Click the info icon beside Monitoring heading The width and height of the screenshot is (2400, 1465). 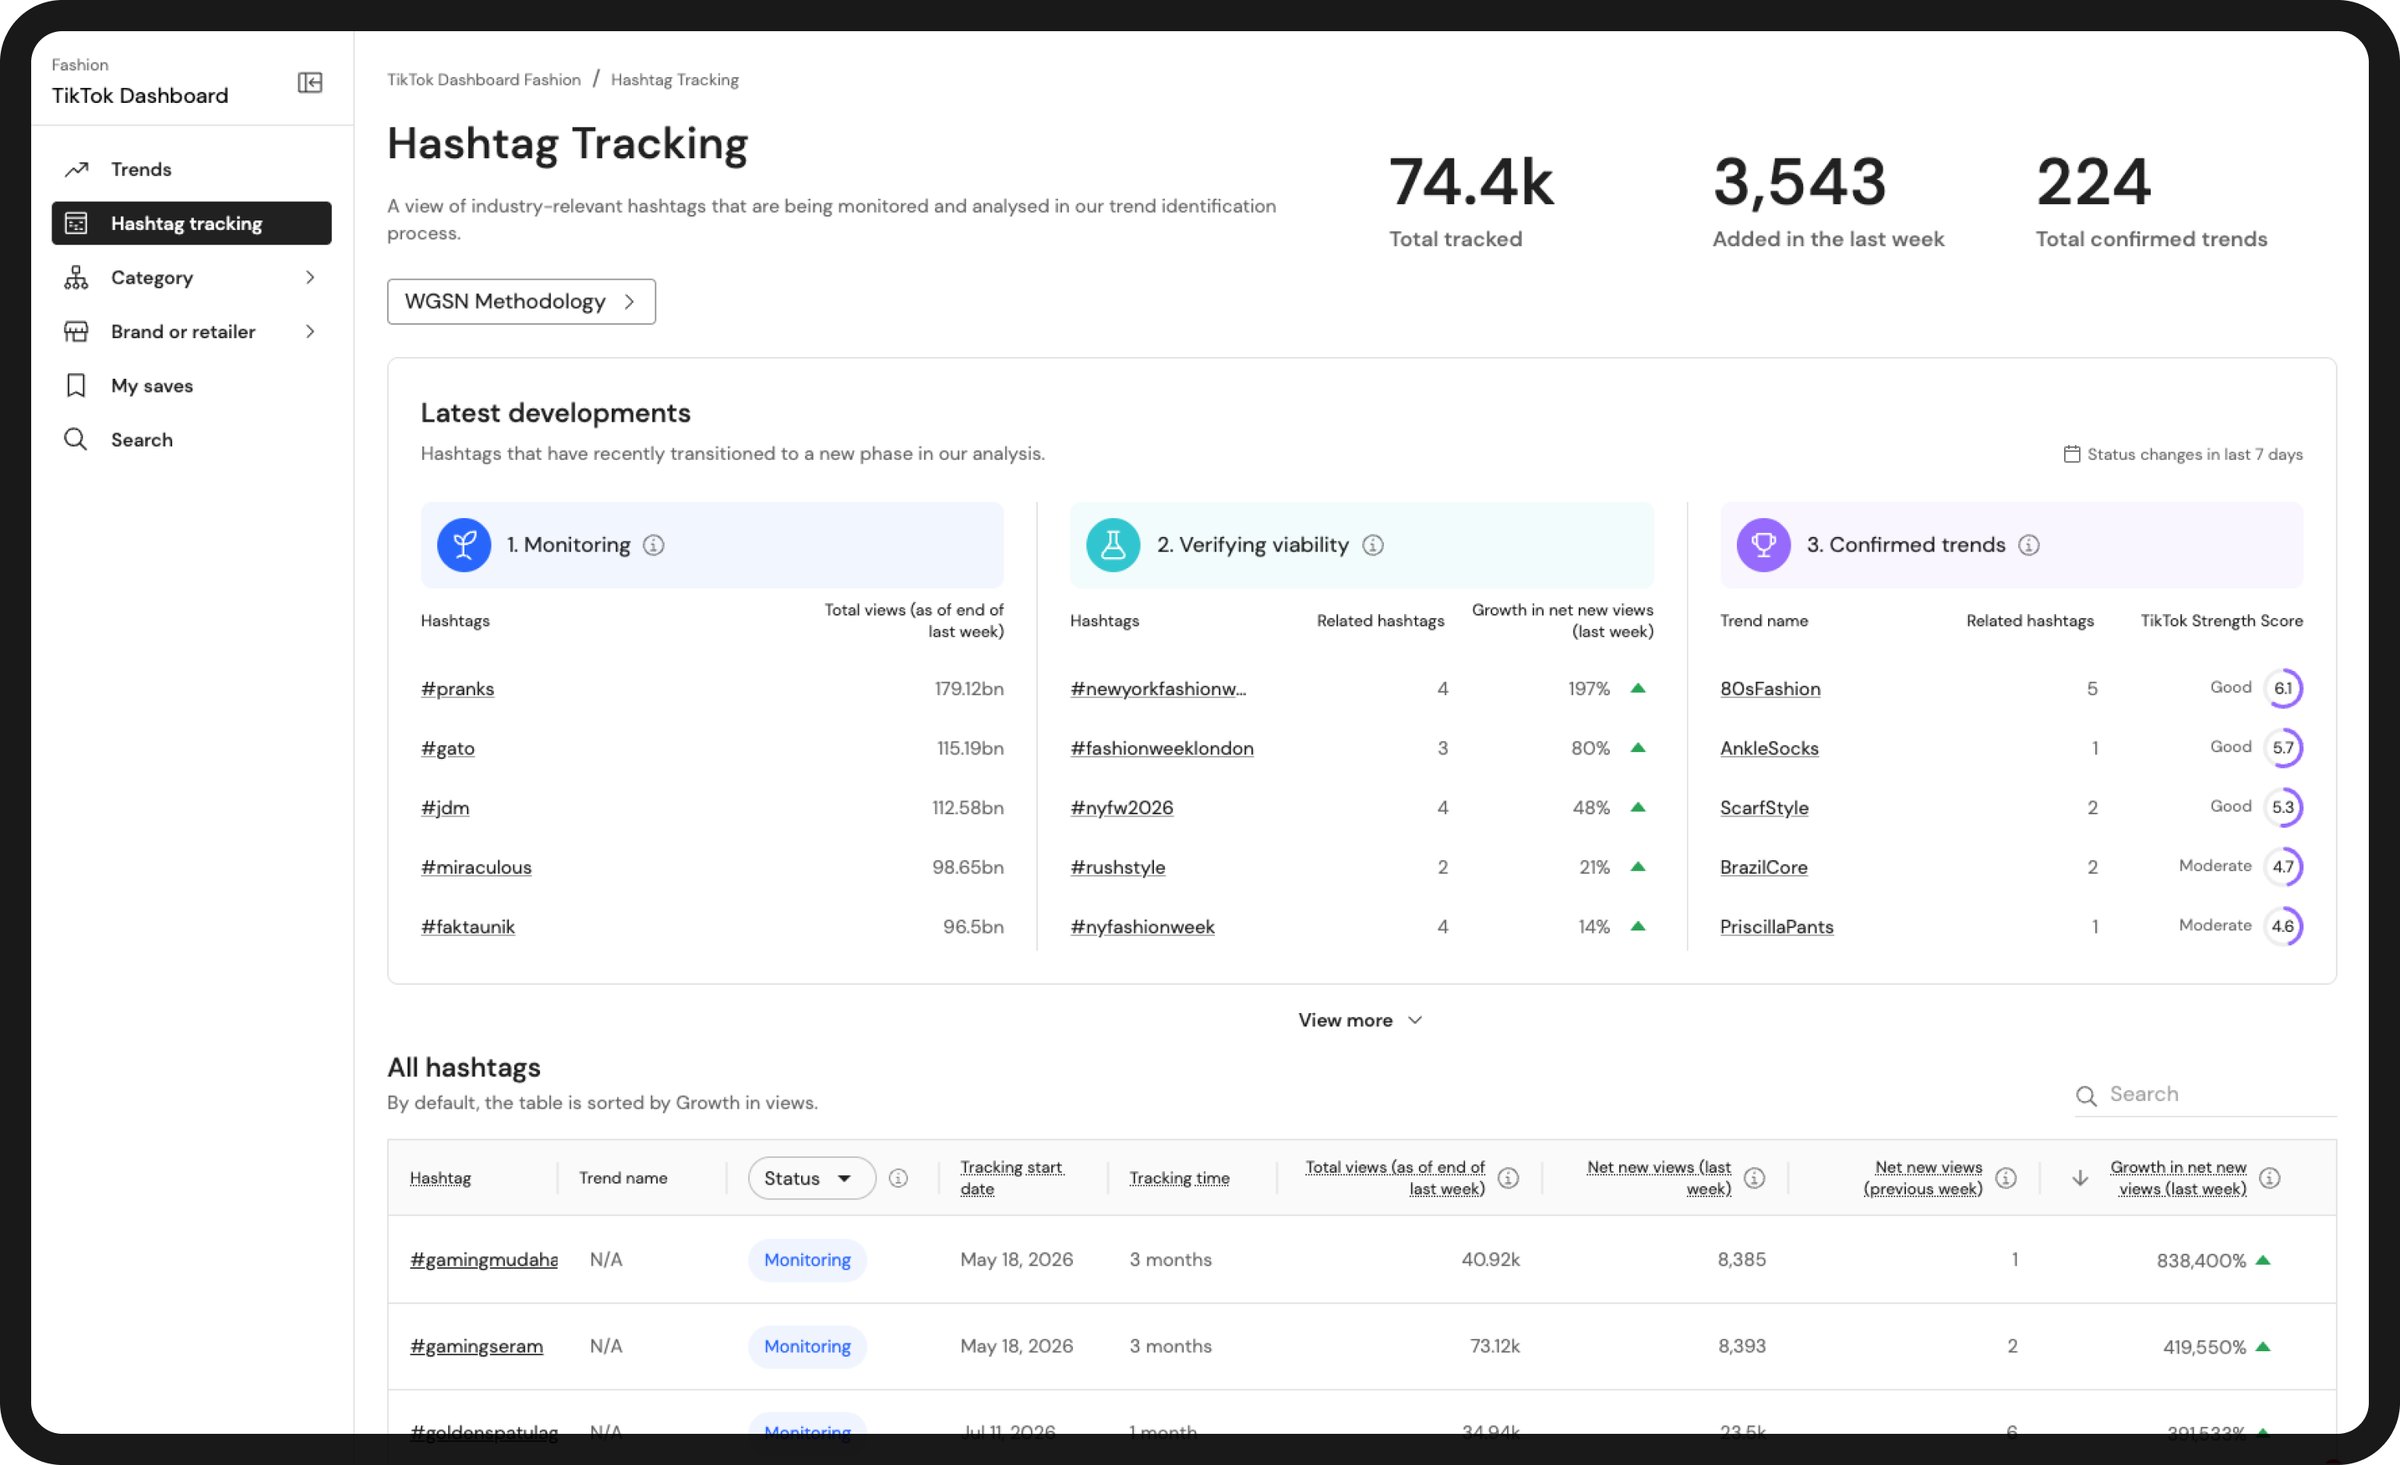point(653,545)
